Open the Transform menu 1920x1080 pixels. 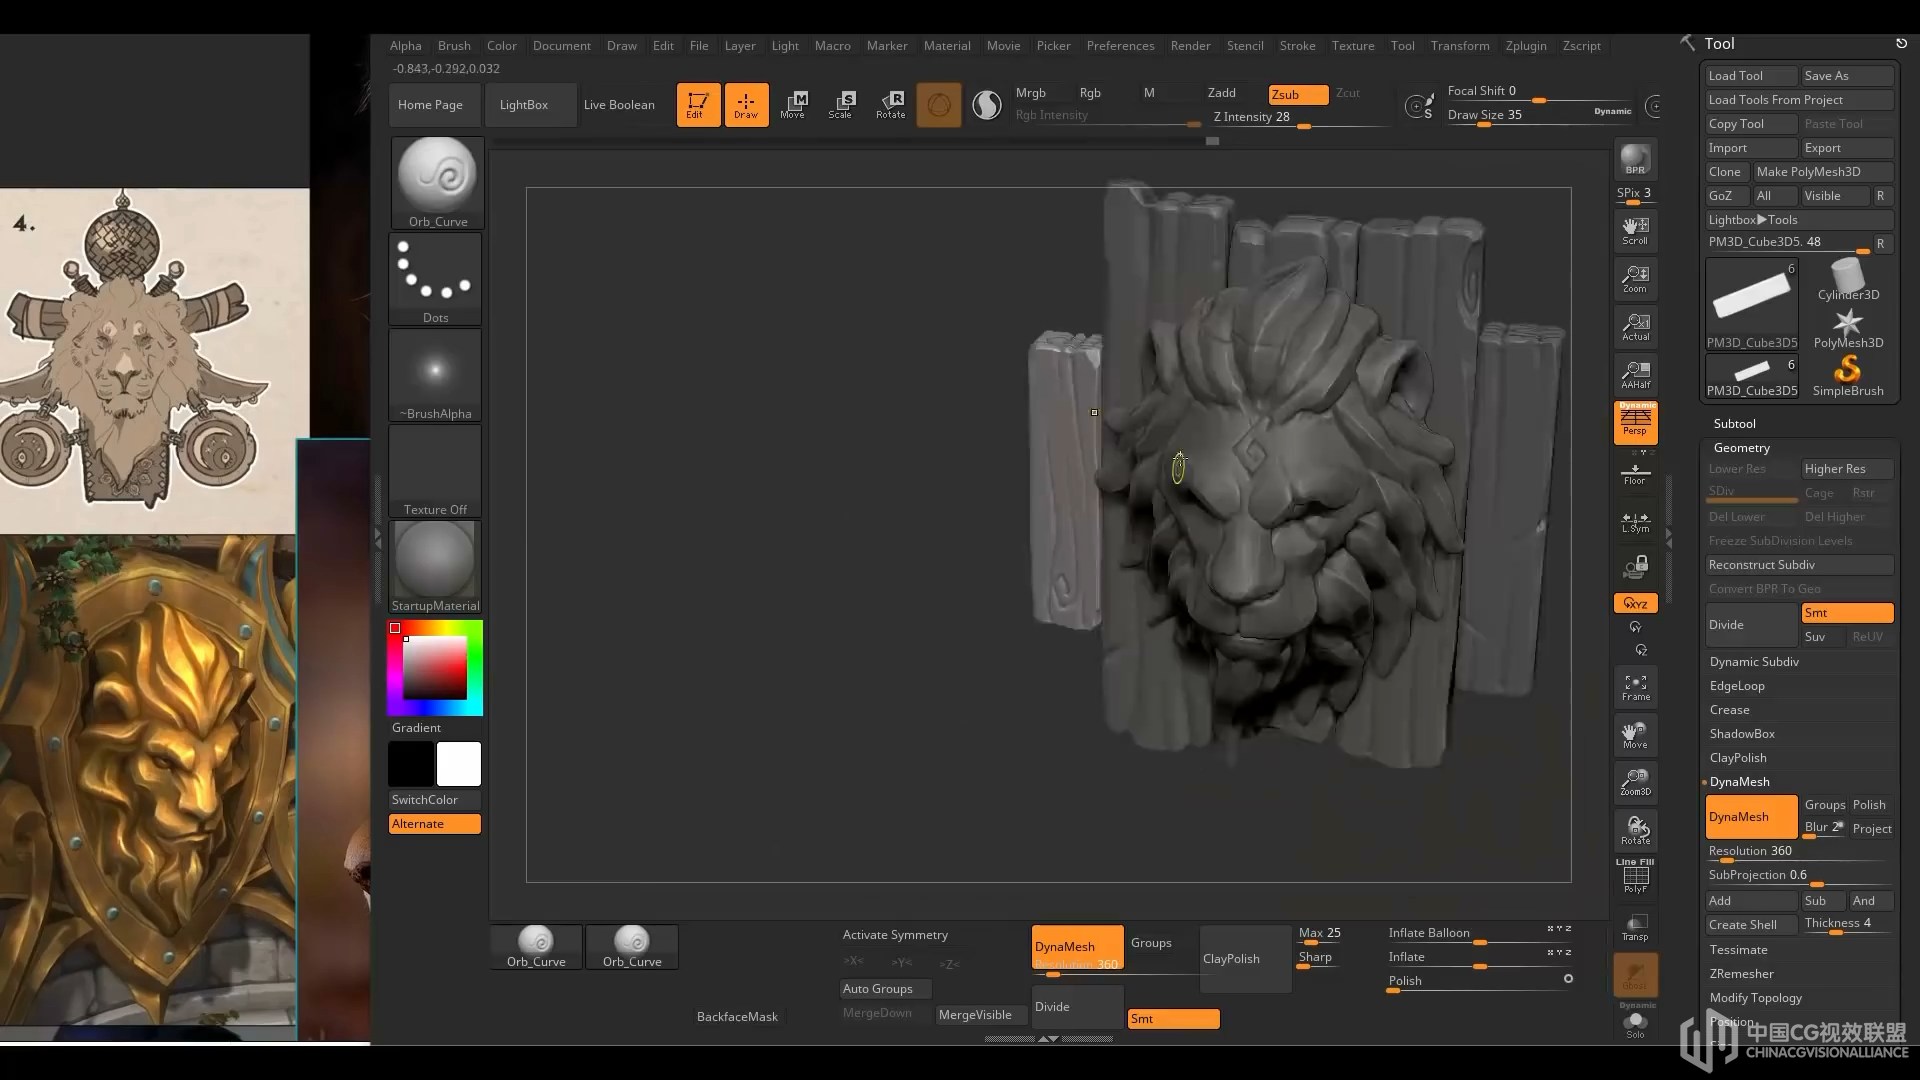point(1460,46)
